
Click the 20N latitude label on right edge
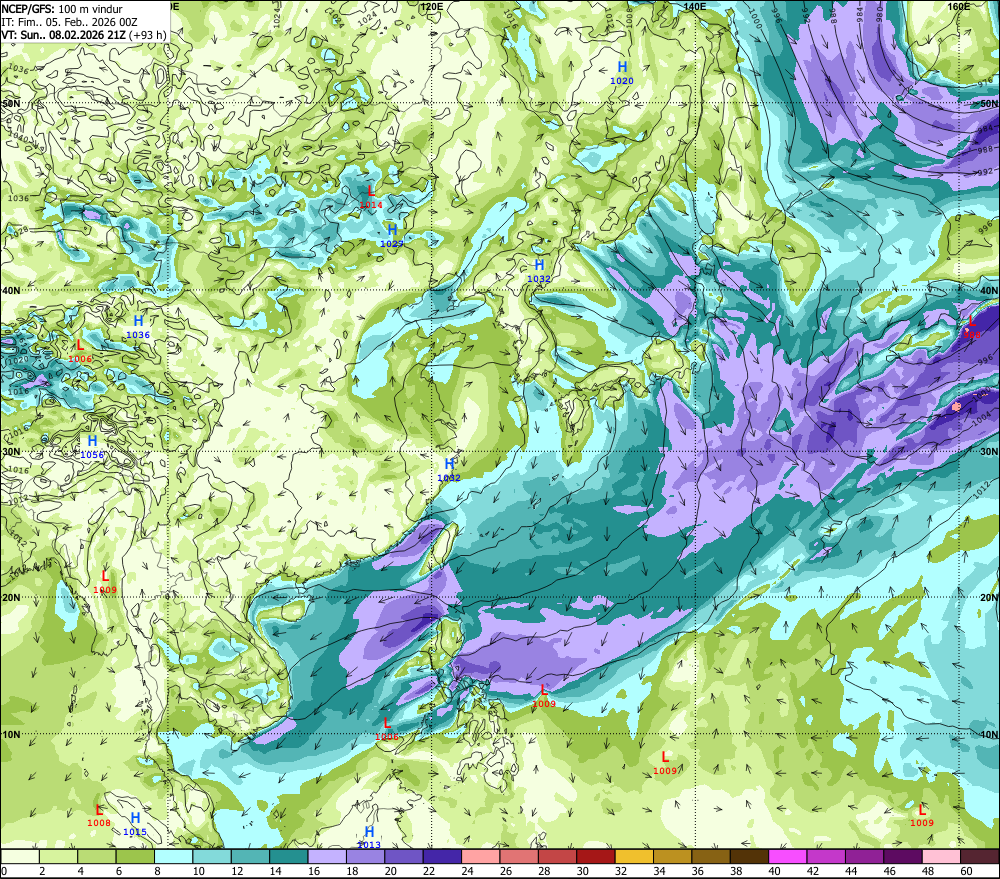[989, 597]
